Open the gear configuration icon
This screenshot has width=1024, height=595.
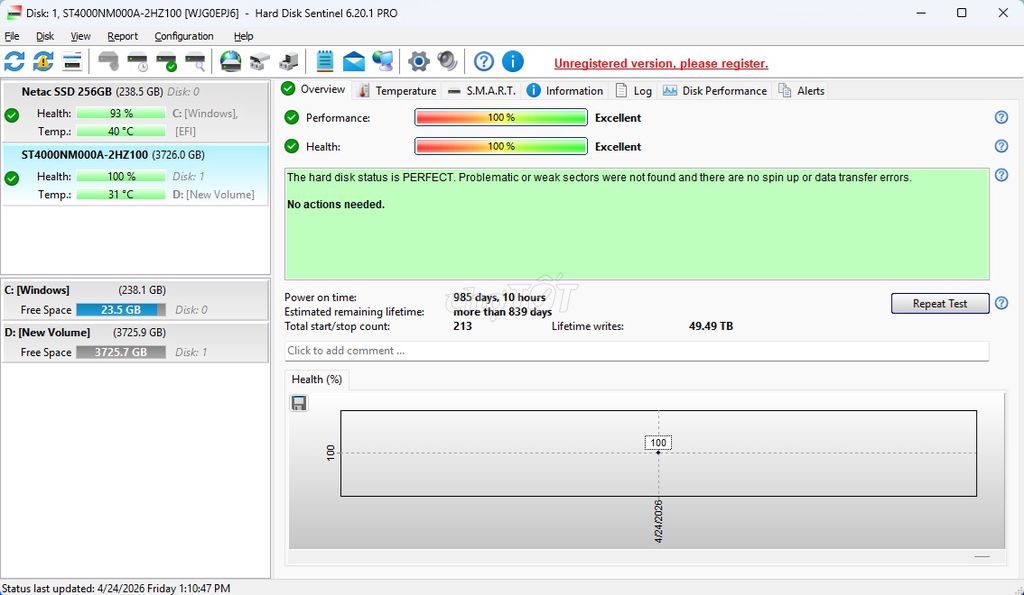click(x=419, y=61)
